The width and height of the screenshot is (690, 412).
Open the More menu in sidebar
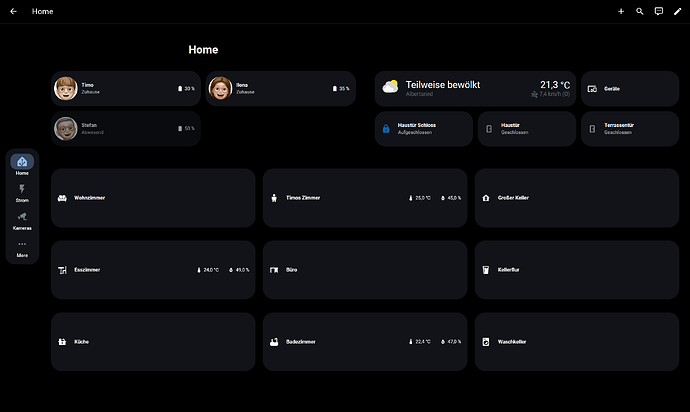click(22, 249)
